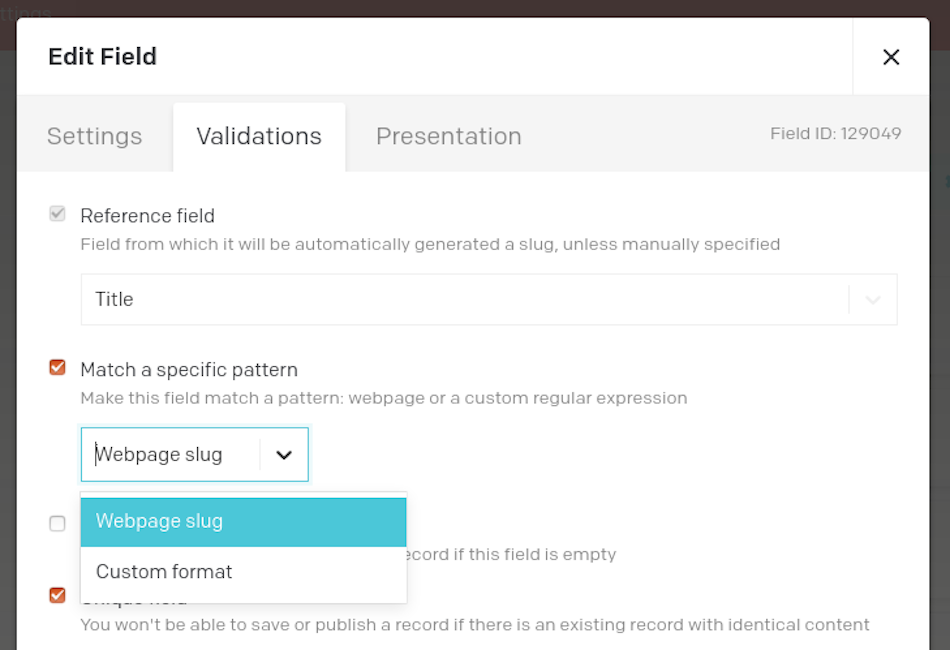Open the Presentation tab
The image size is (950, 650).
coord(448,136)
